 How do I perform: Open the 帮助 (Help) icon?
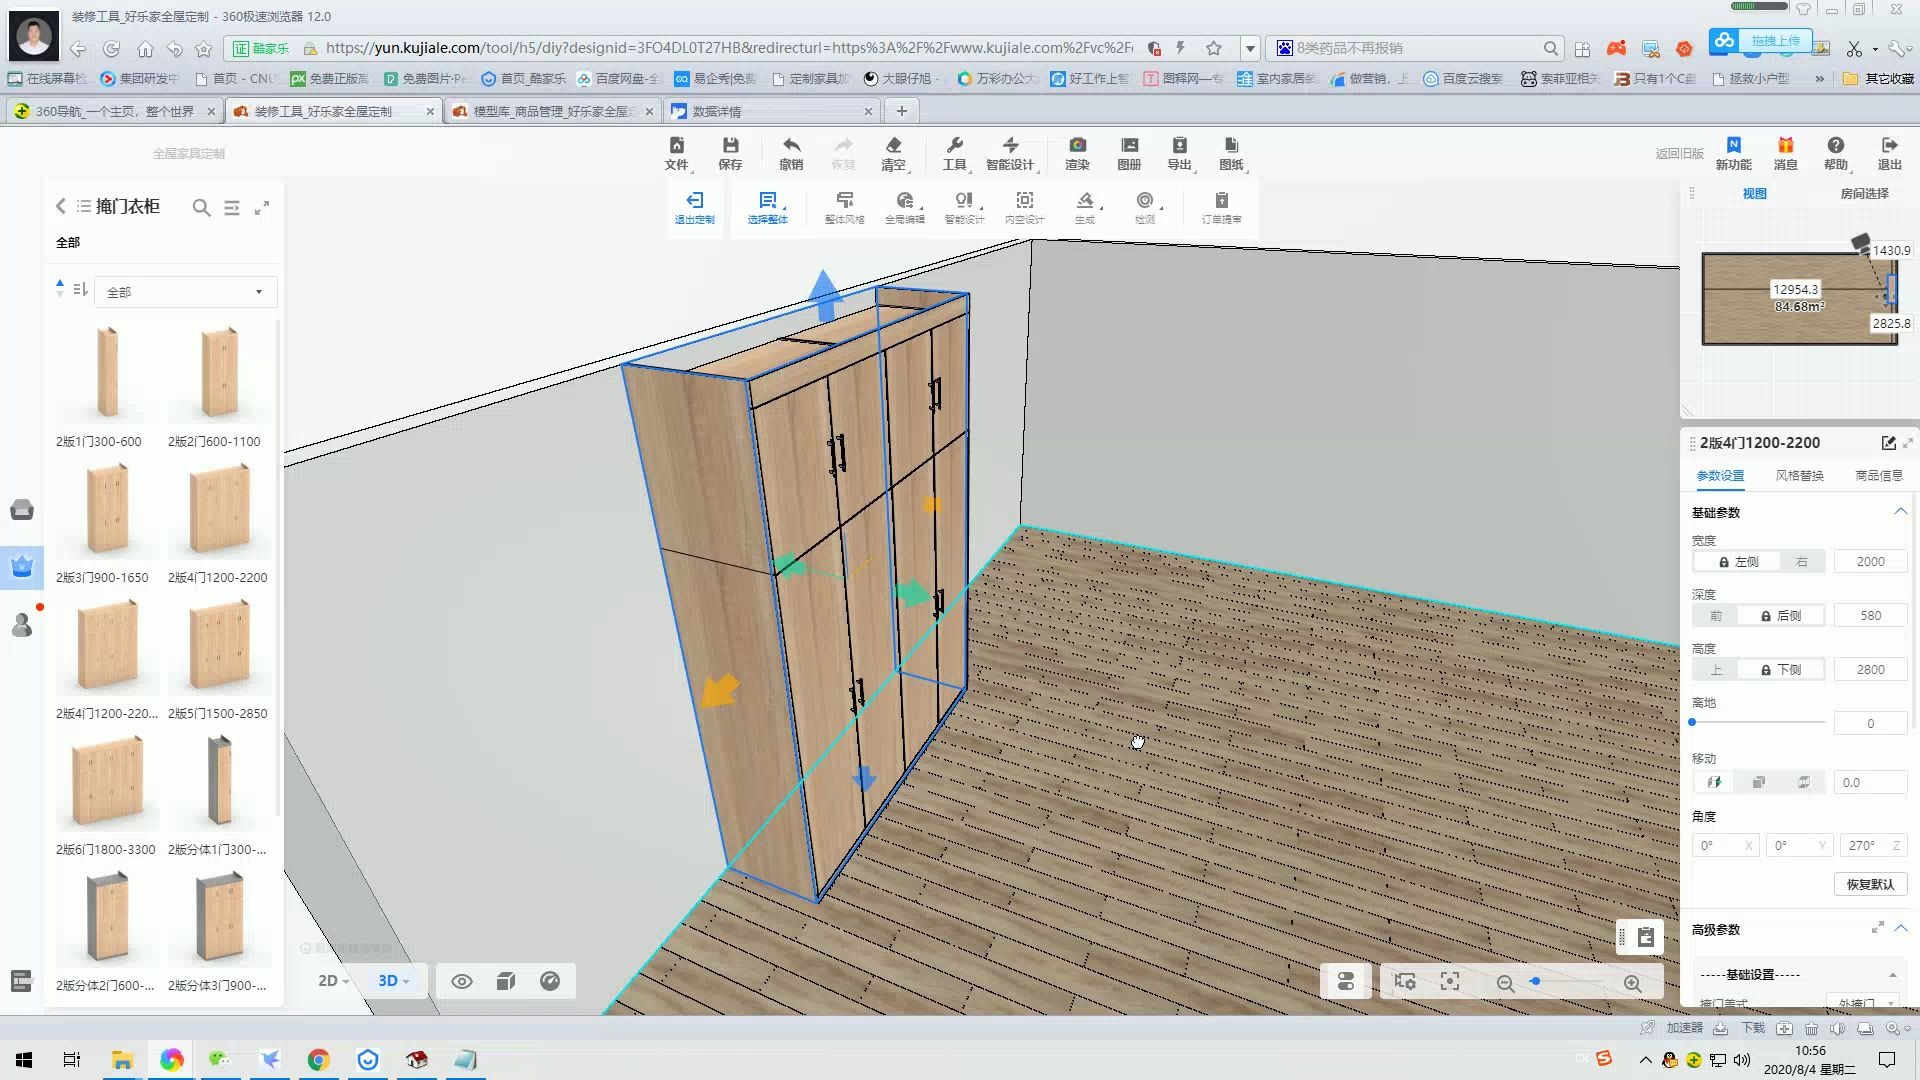pyautogui.click(x=1836, y=154)
